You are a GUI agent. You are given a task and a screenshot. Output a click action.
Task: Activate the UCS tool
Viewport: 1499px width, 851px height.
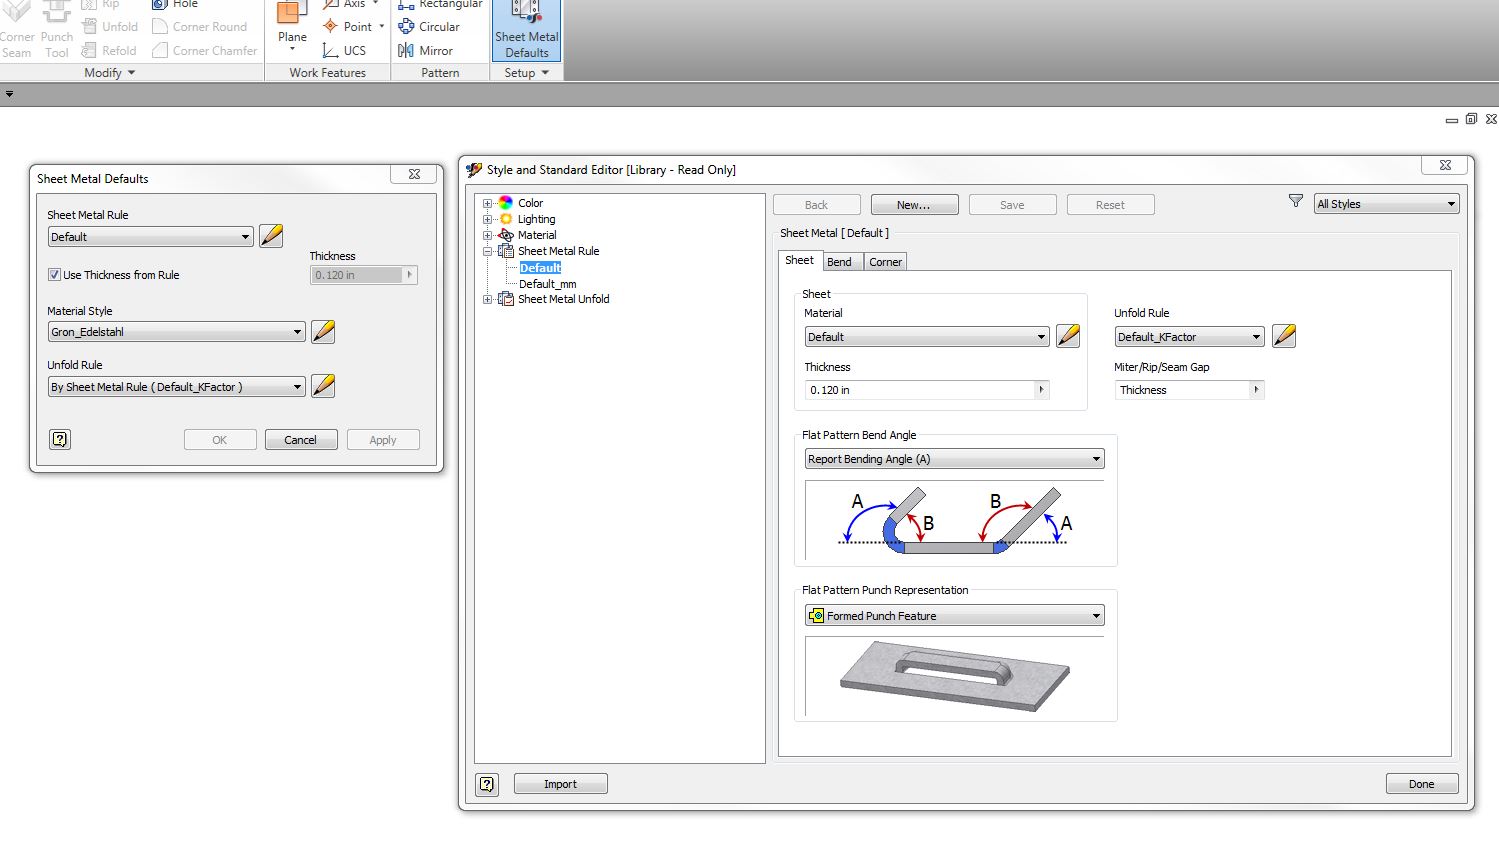point(344,50)
